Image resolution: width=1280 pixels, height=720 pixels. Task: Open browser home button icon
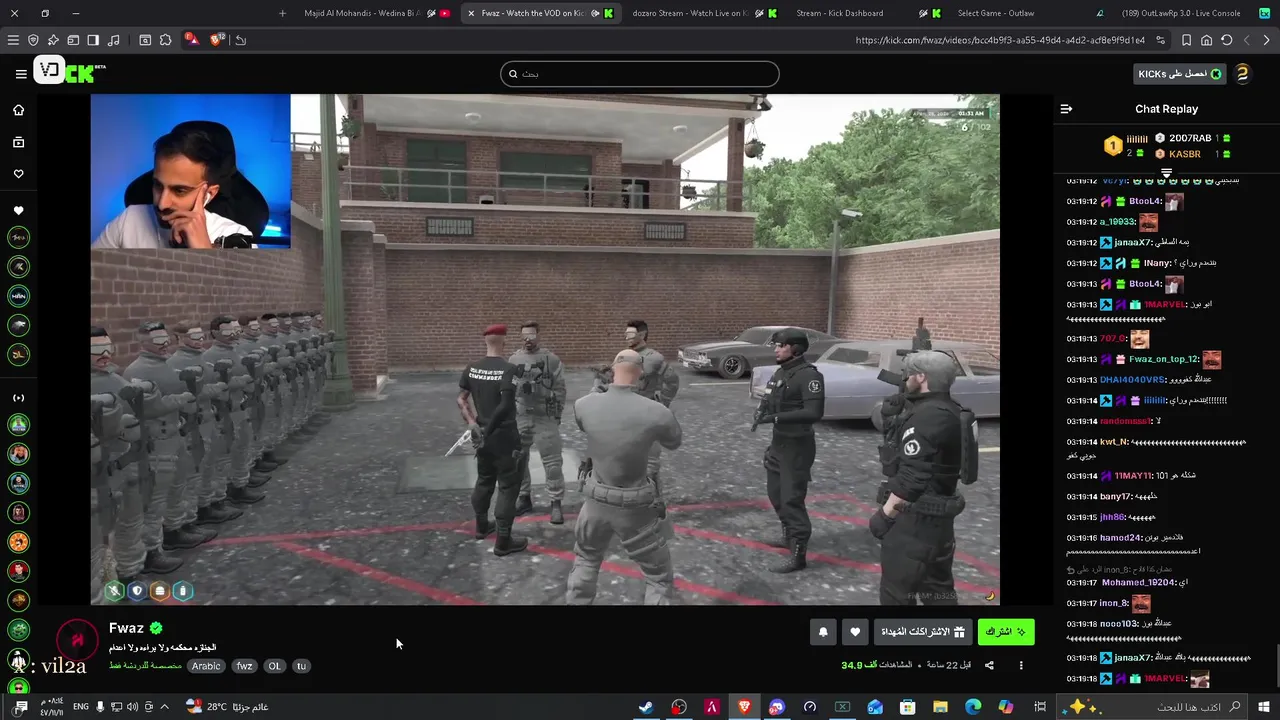1207,40
